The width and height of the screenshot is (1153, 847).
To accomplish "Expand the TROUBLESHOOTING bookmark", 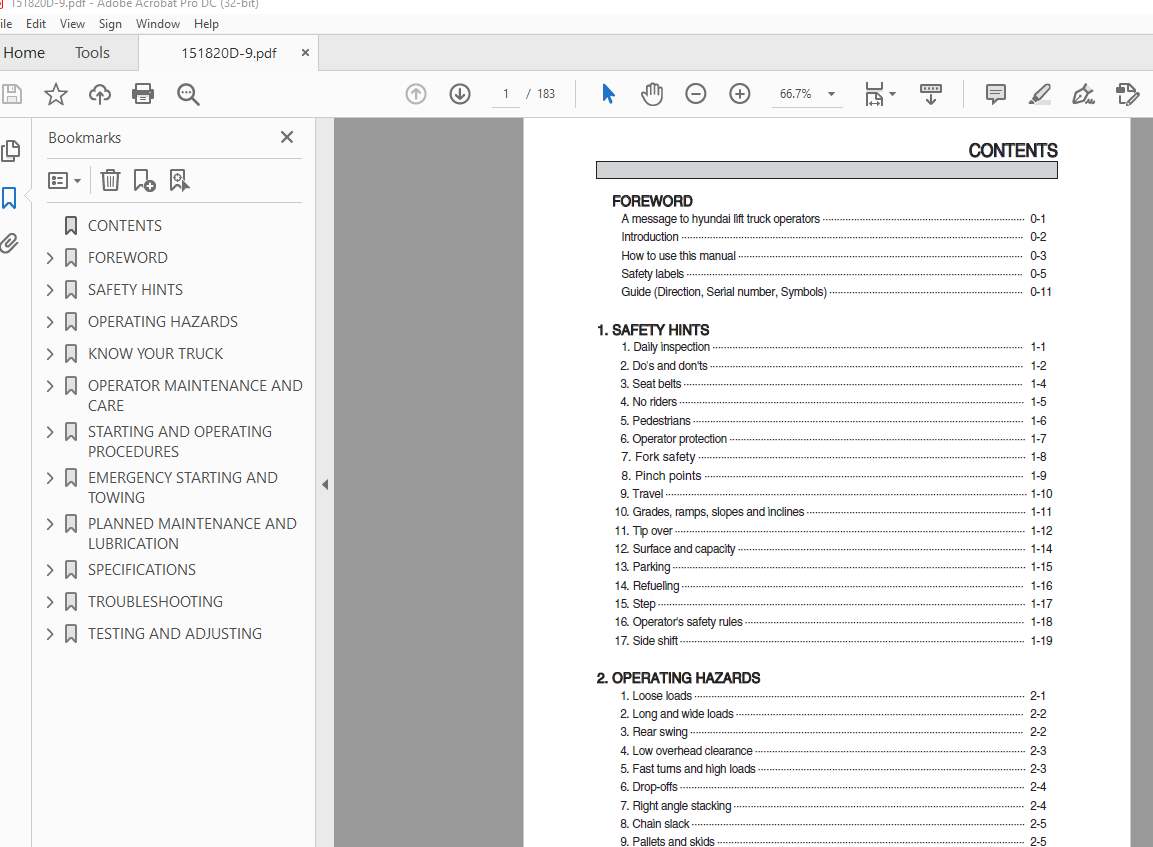I will point(50,602).
